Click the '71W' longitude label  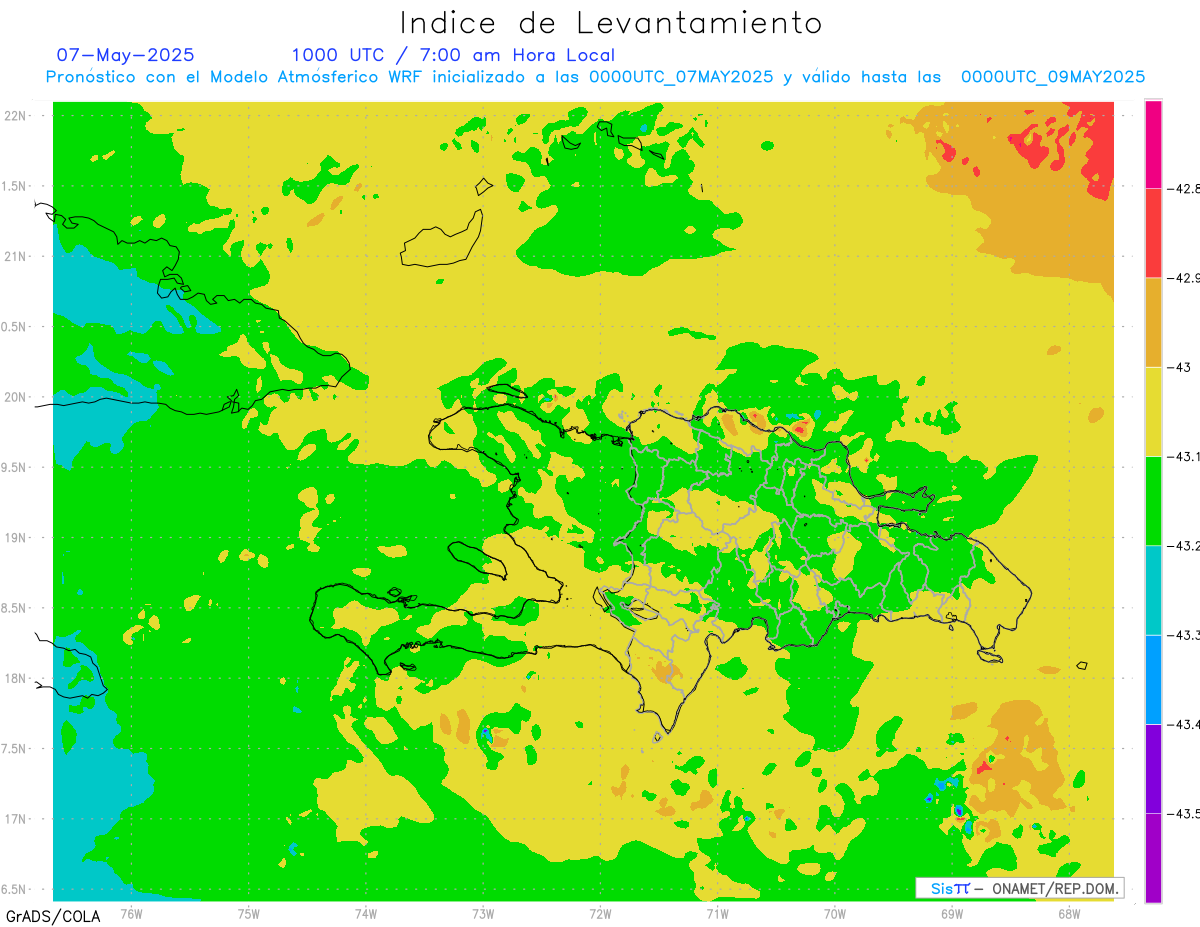pos(717,913)
